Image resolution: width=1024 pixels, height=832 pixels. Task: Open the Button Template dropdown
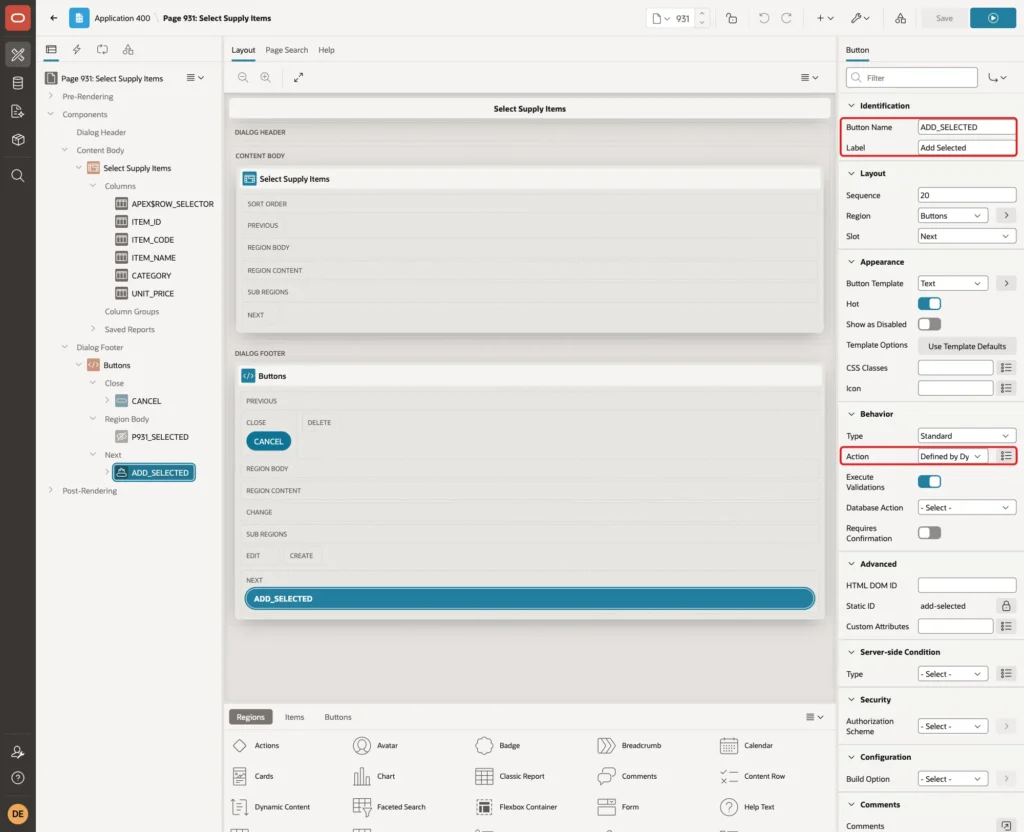(953, 283)
